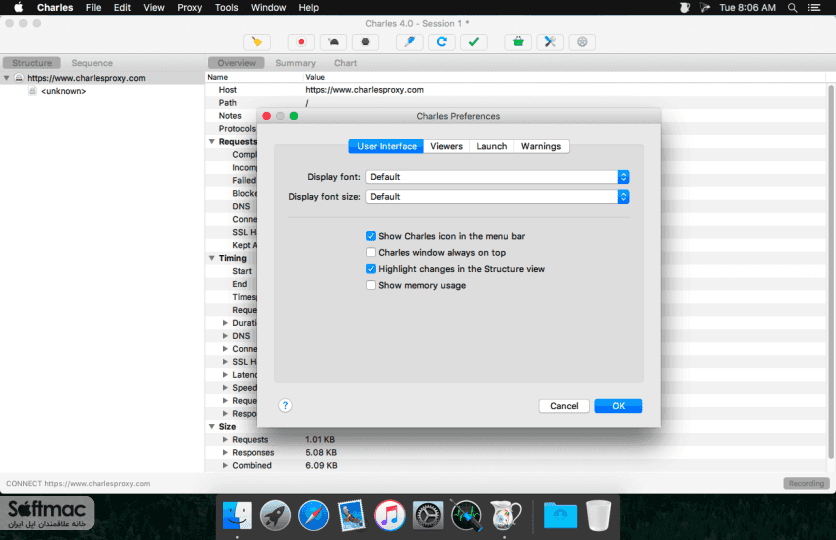This screenshot has width=836, height=540.
Task: Open Tools via the wrench and screwdriver icon
Action: 550,42
